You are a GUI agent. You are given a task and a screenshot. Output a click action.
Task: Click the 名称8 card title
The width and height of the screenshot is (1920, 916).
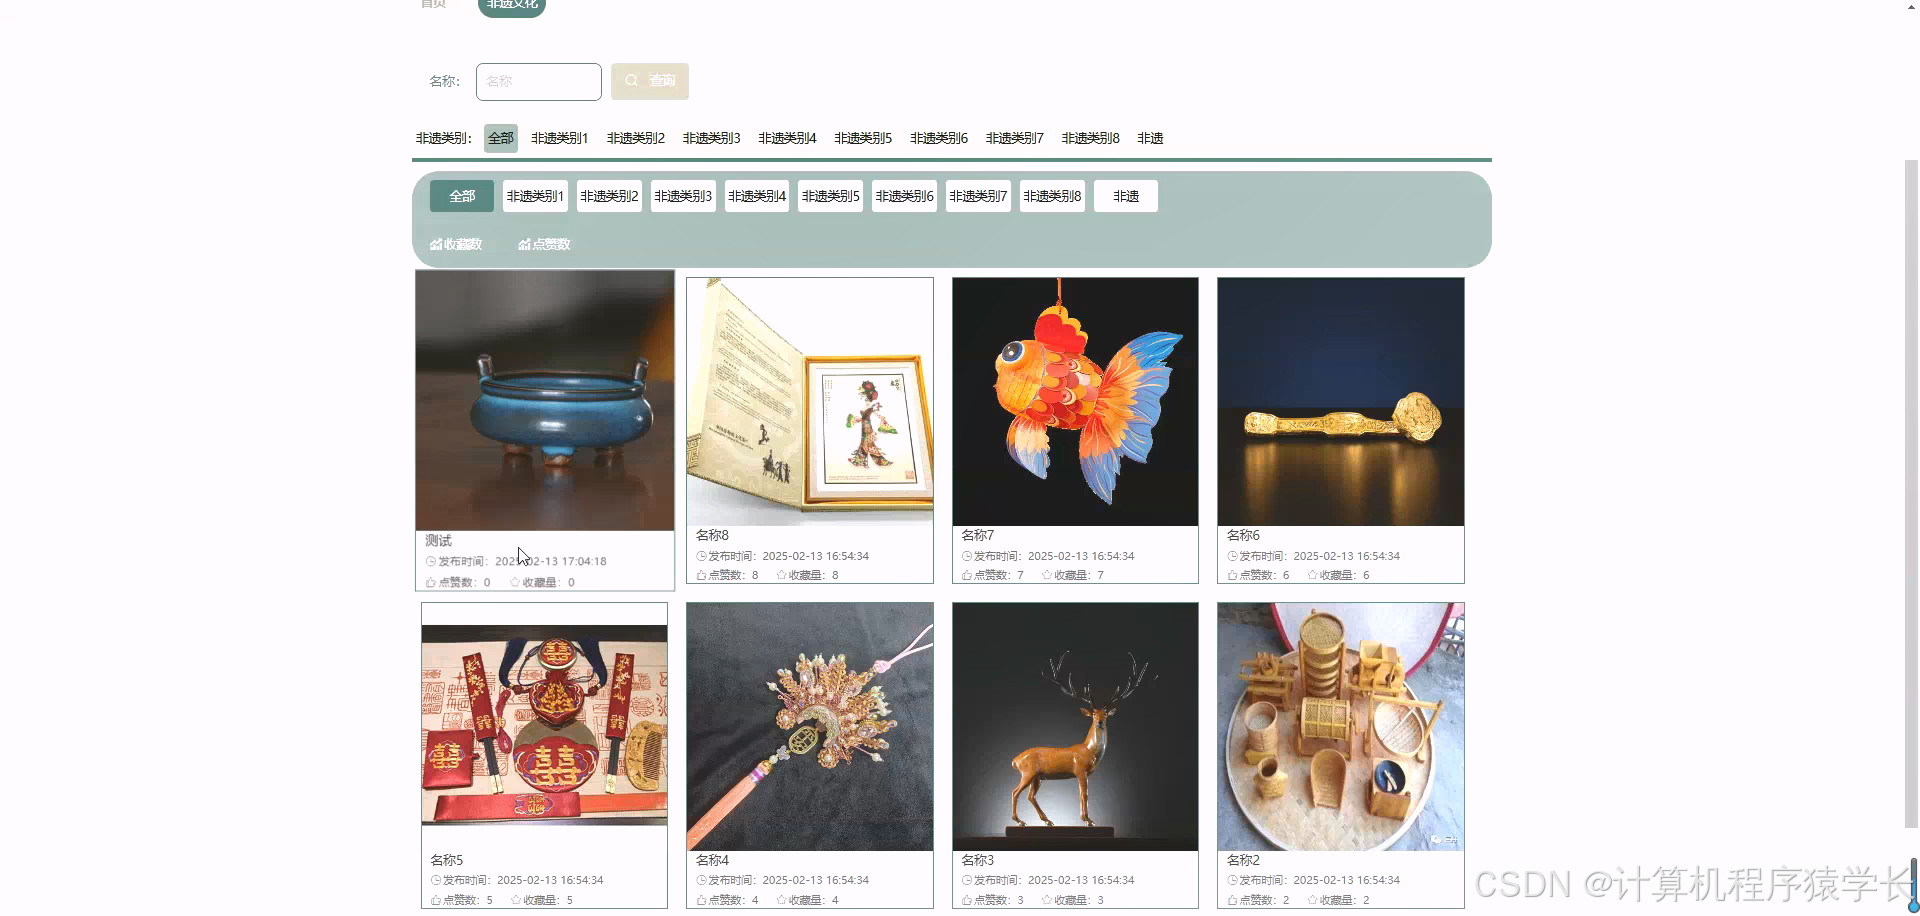pos(712,535)
